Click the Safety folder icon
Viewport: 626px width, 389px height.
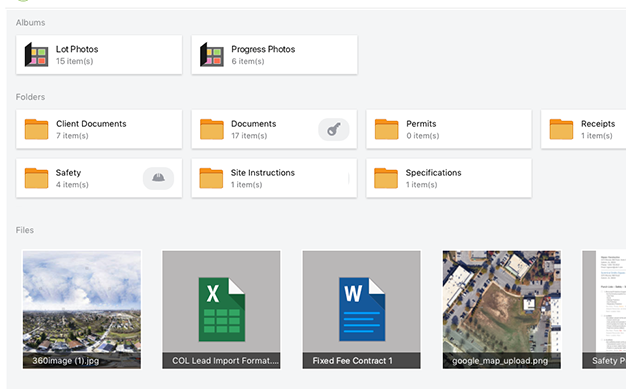[36, 178]
